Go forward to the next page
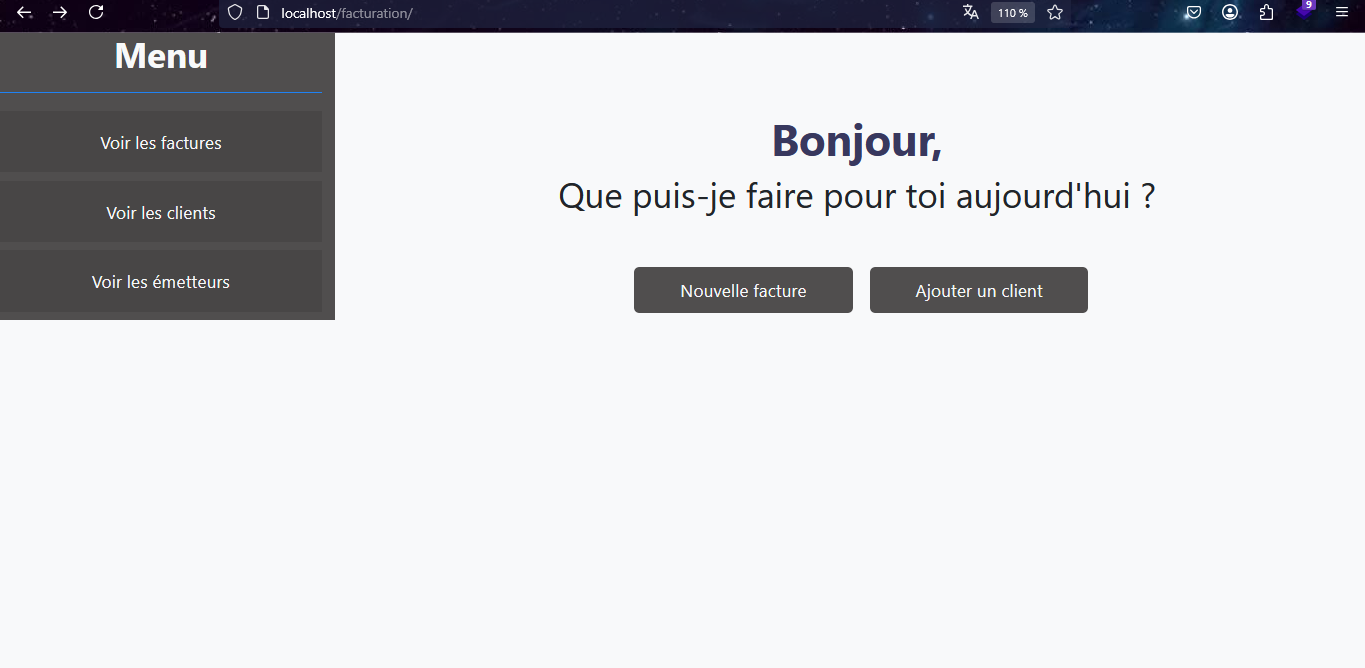Viewport: 1365px width, 668px height. pyautogui.click(x=60, y=13)
